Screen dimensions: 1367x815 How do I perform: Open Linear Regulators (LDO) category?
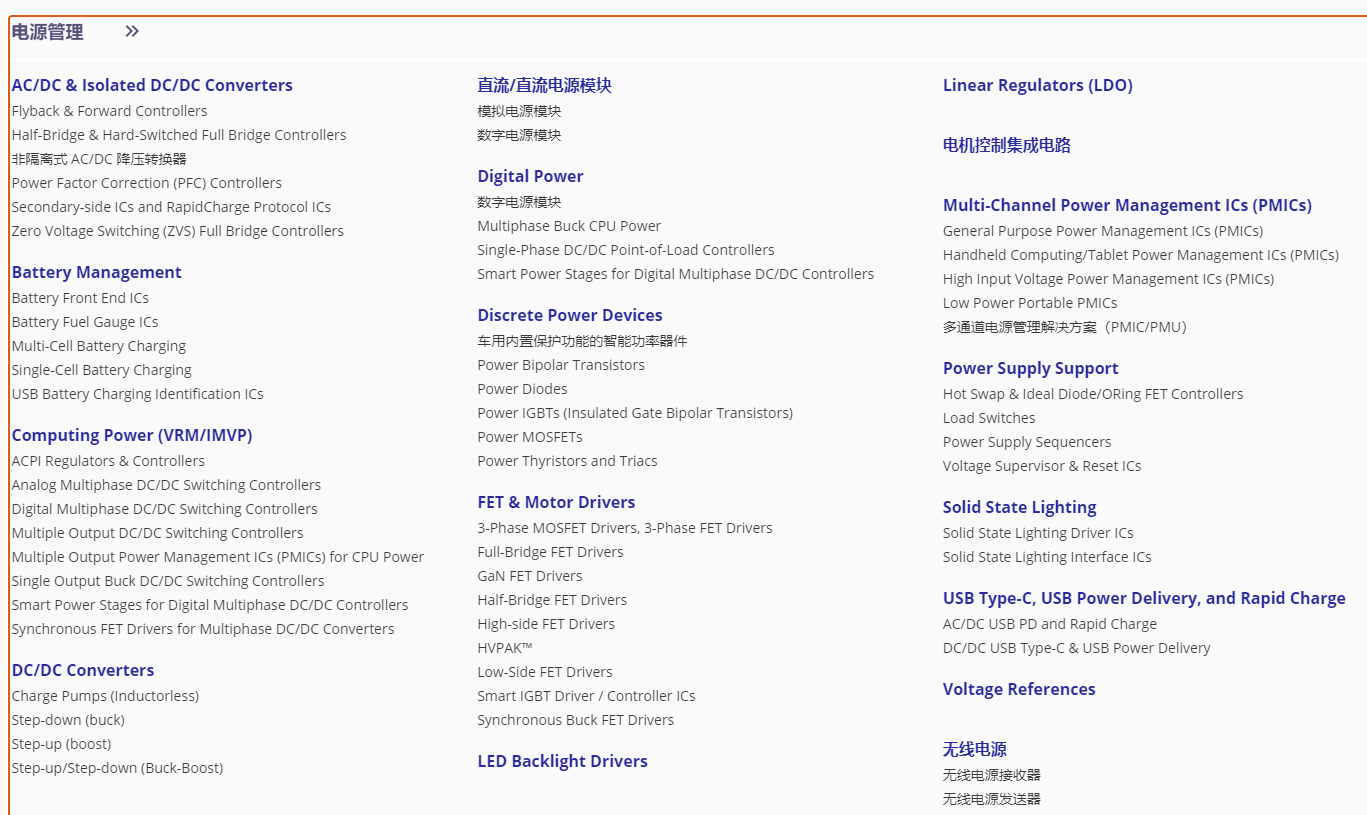[x=1038, y=85]
